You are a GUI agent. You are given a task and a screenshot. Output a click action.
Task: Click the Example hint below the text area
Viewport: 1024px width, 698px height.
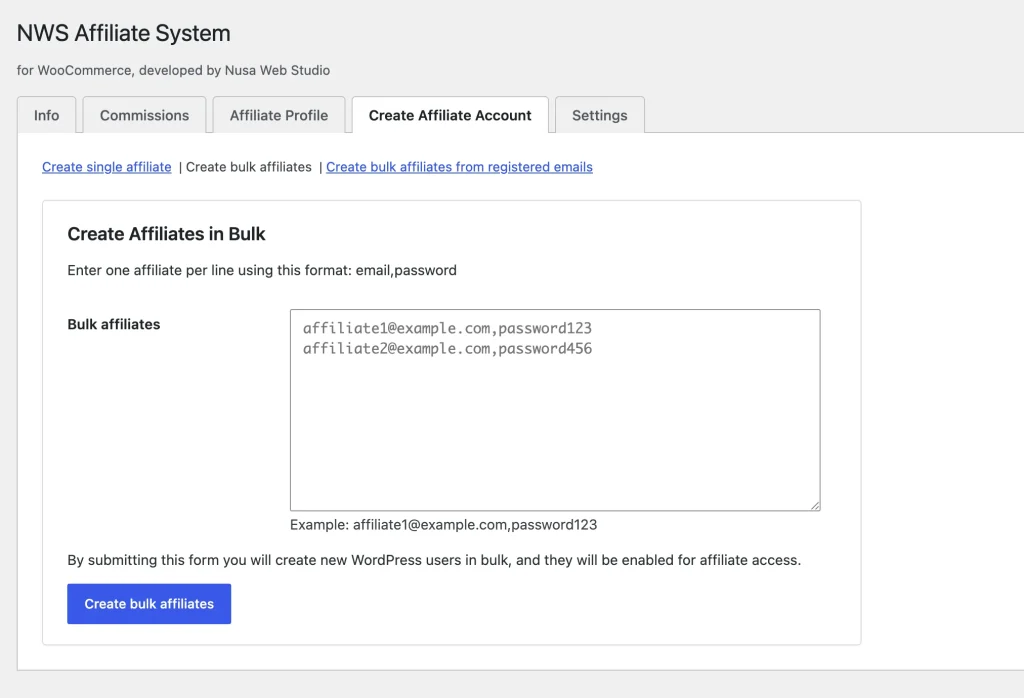pos(443,524)
